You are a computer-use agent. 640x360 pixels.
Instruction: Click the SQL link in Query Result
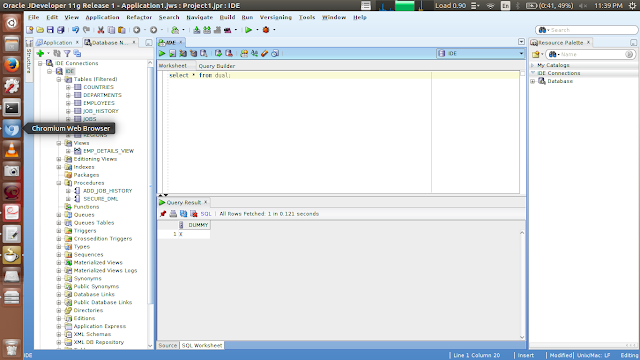pyautogui.click(x=206, y=214)
